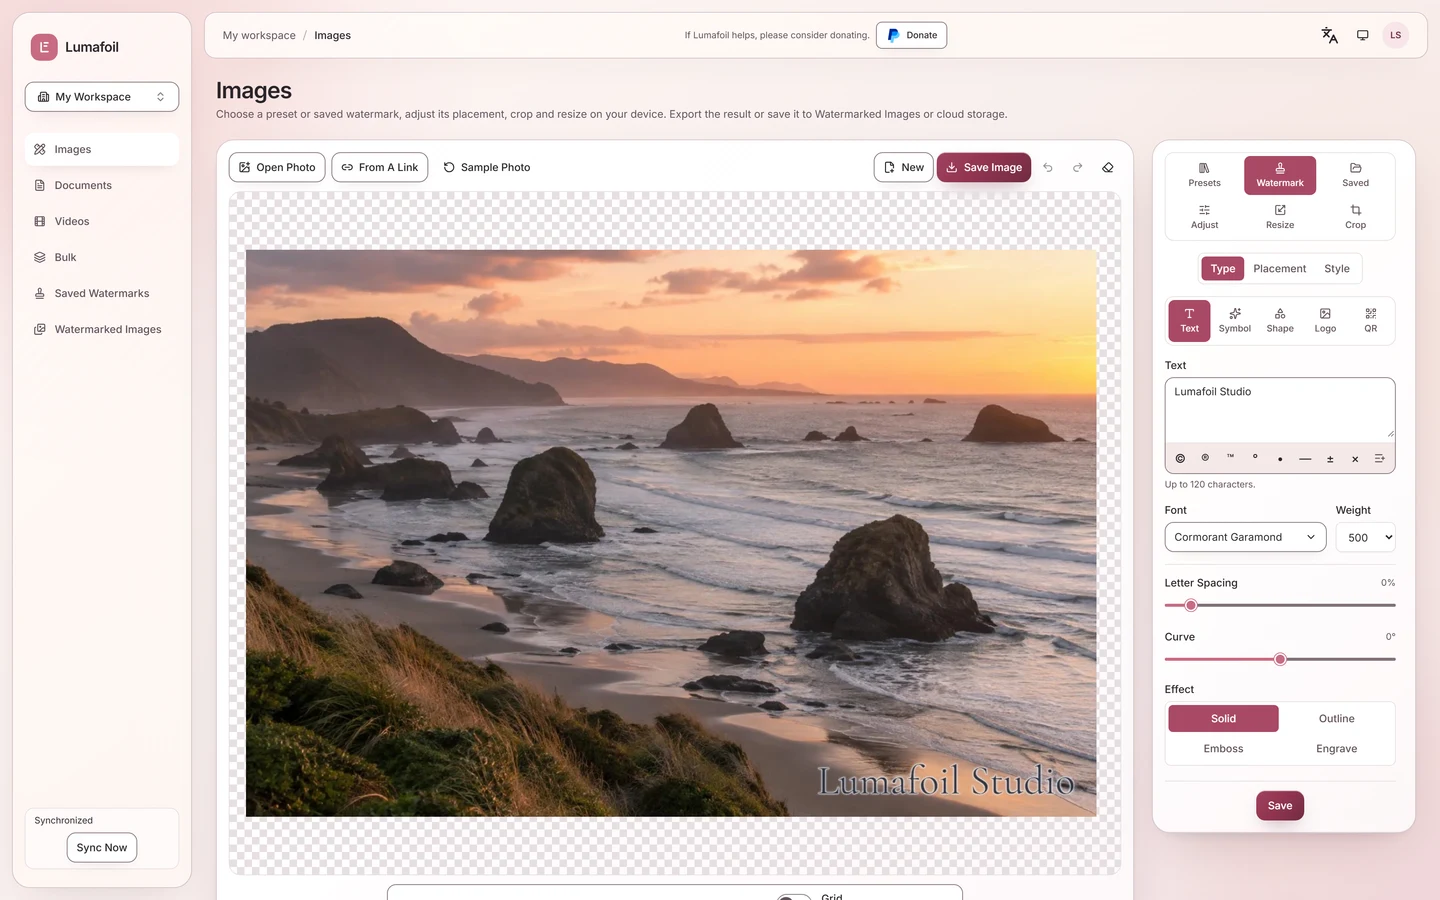Image resolution: width=1440 pixels, height=900 pixels.
Task: Open the Presets panel
Action: [1204, 175]
